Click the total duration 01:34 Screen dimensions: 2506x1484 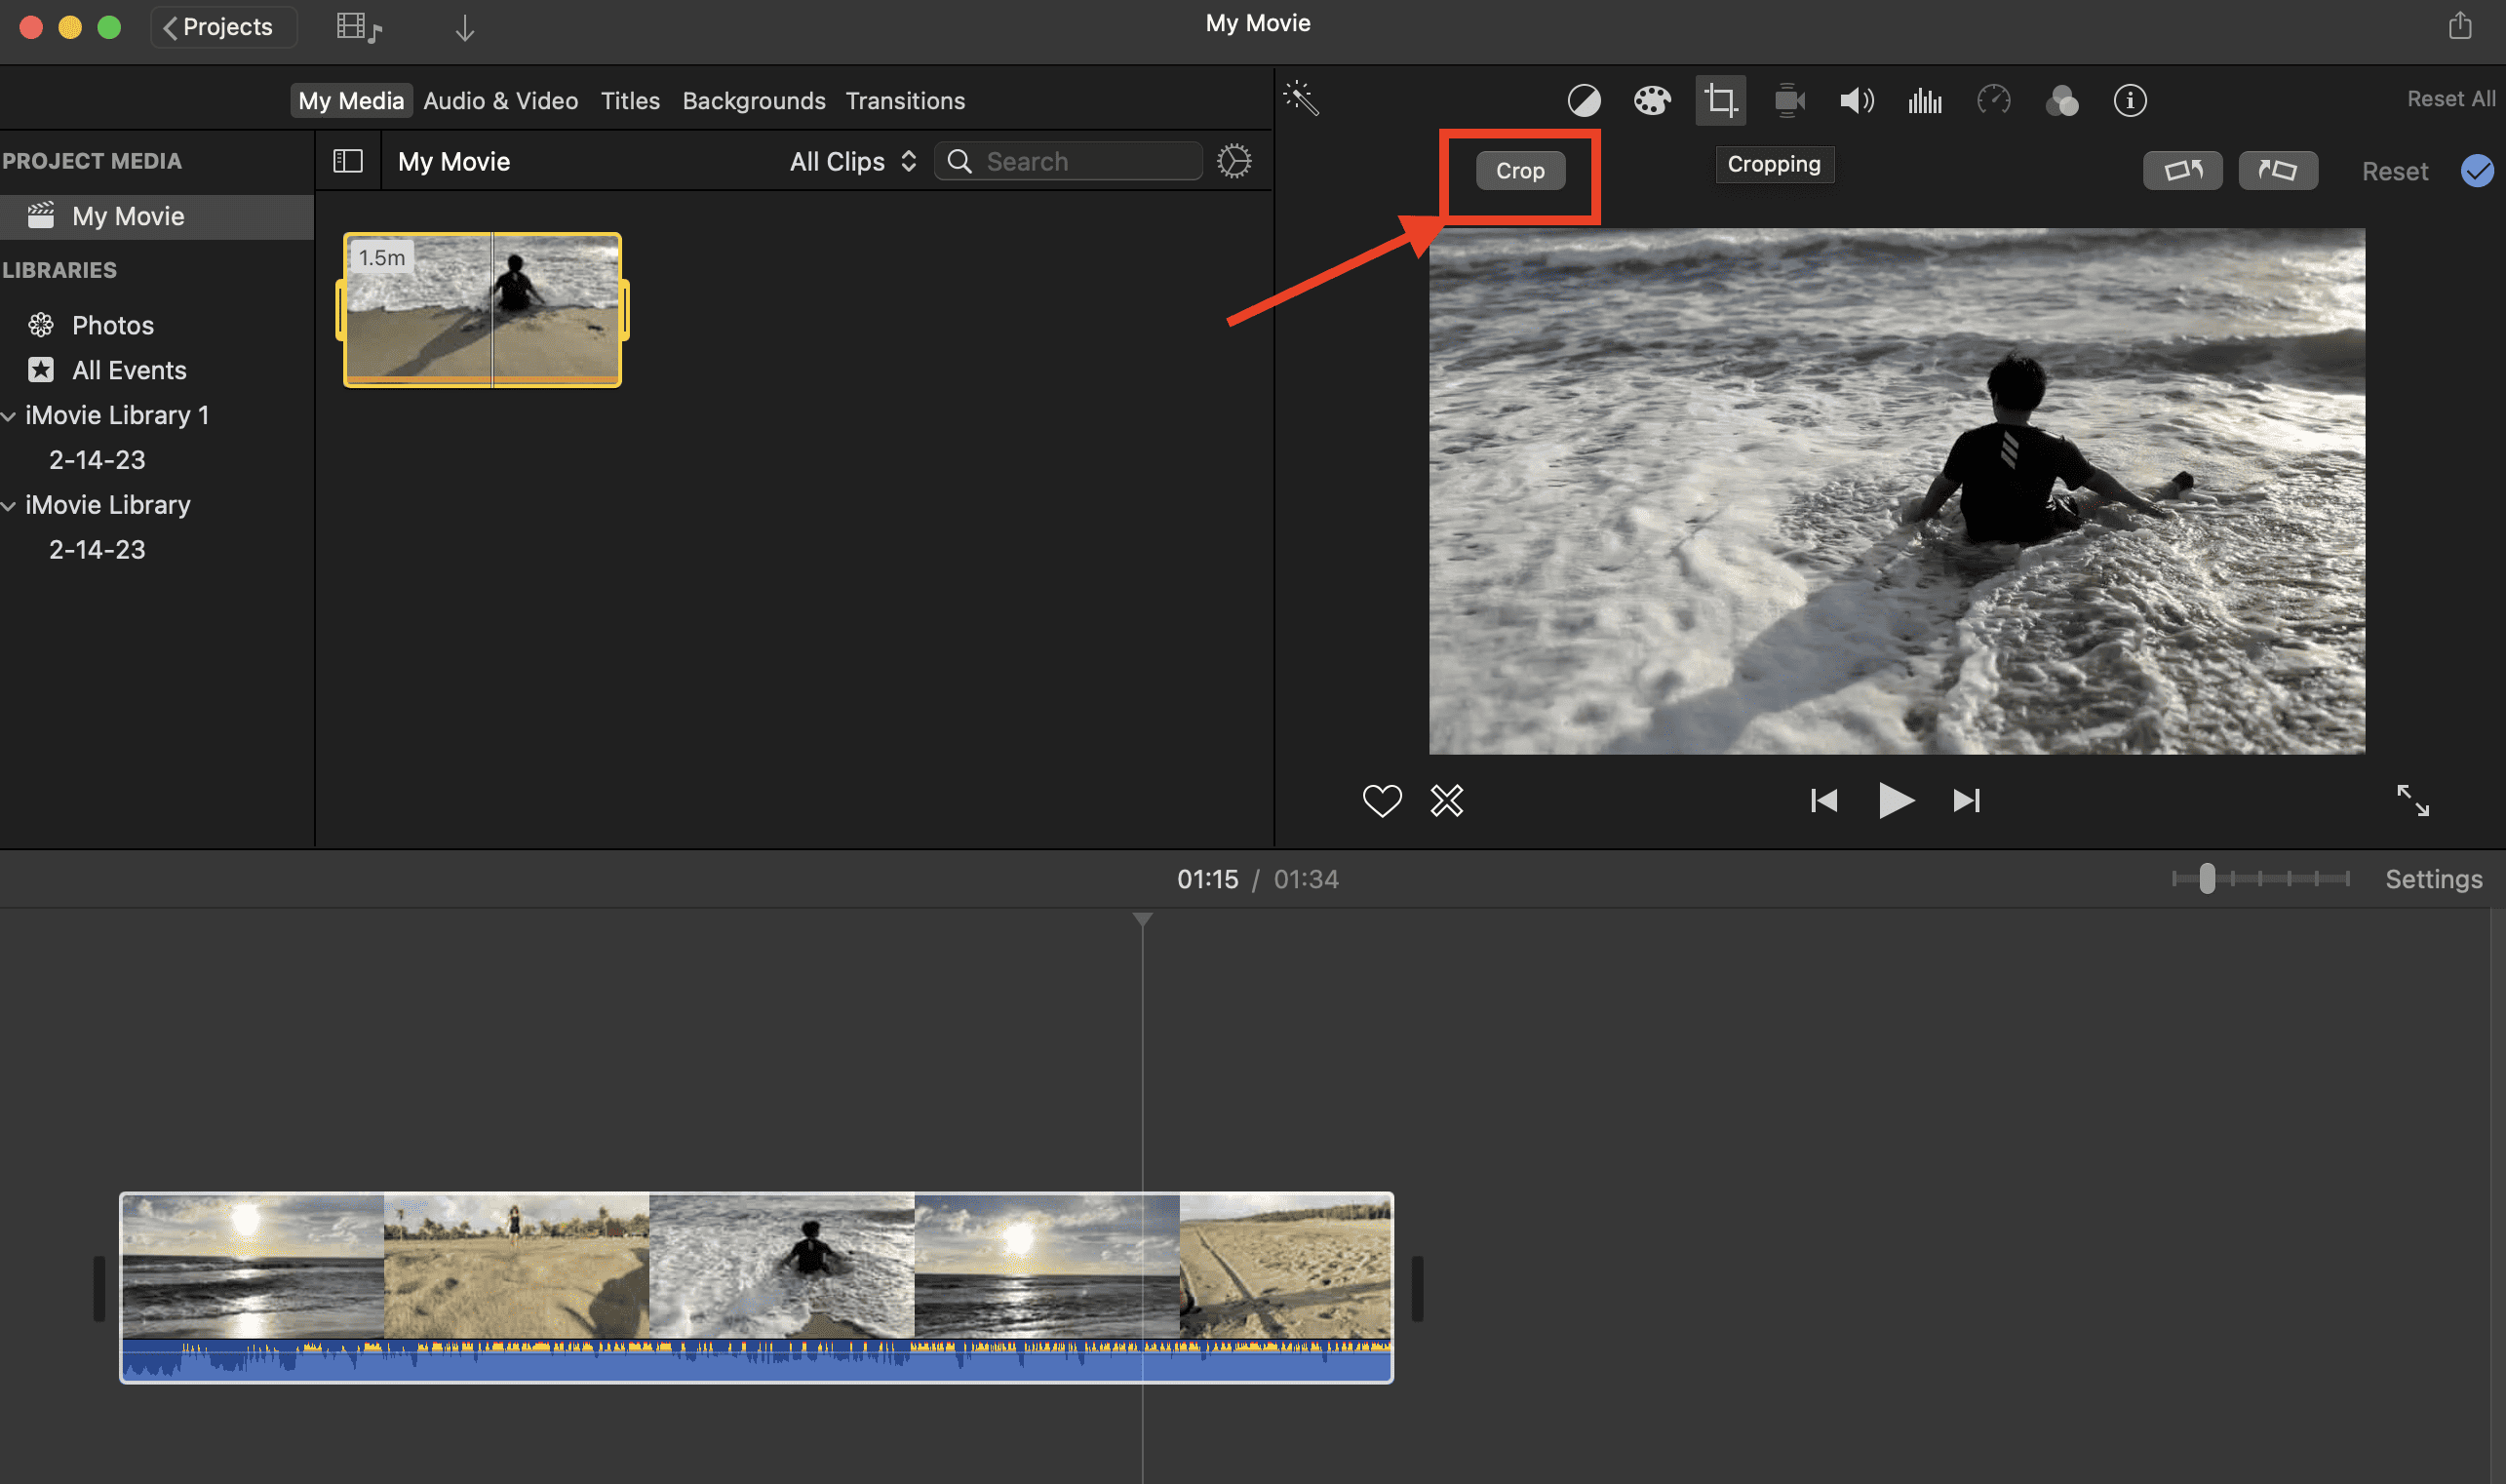(1306, 879)
